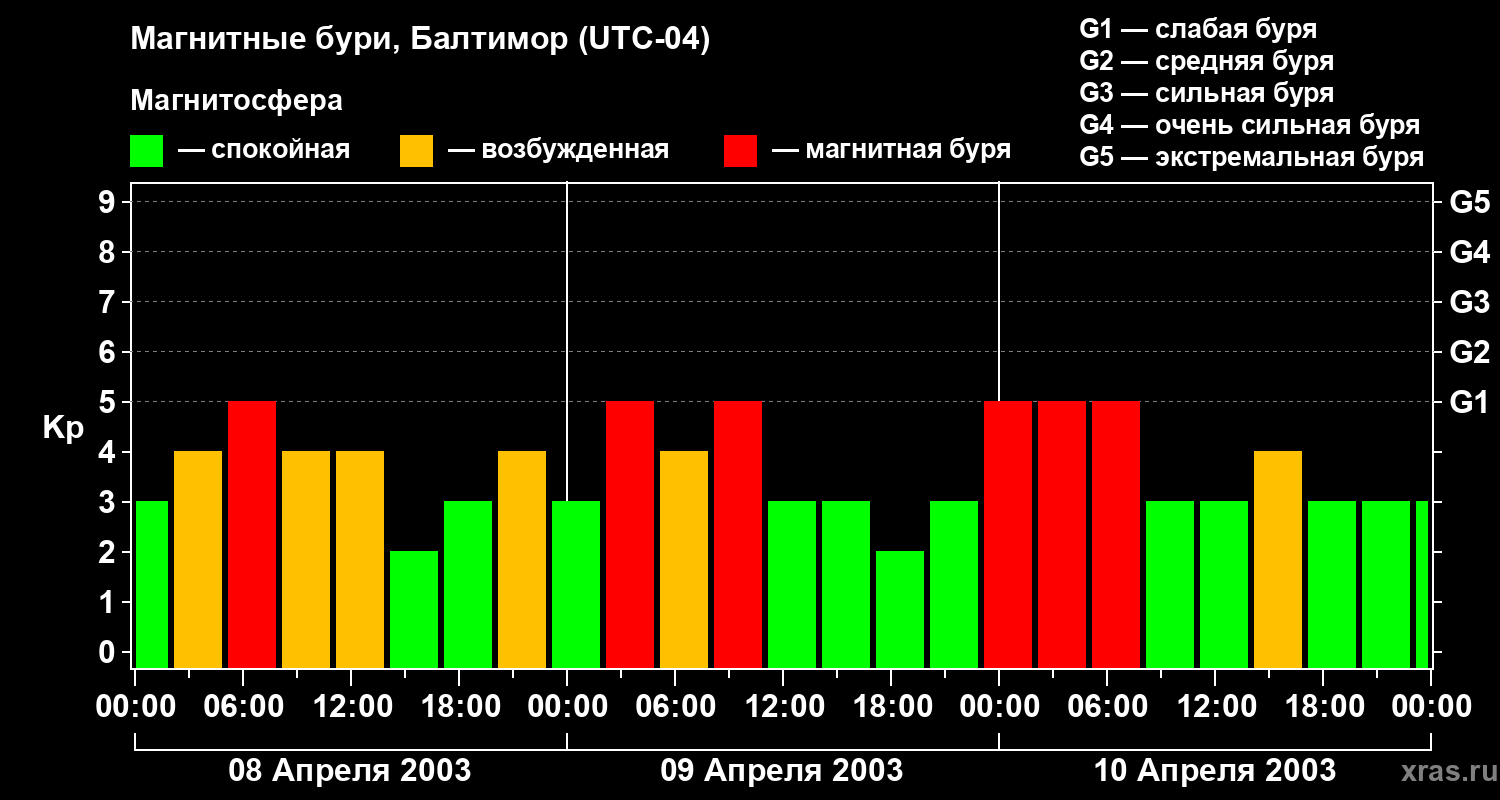Click the 12:00 time label above 08 Апреля

(351, 707)
